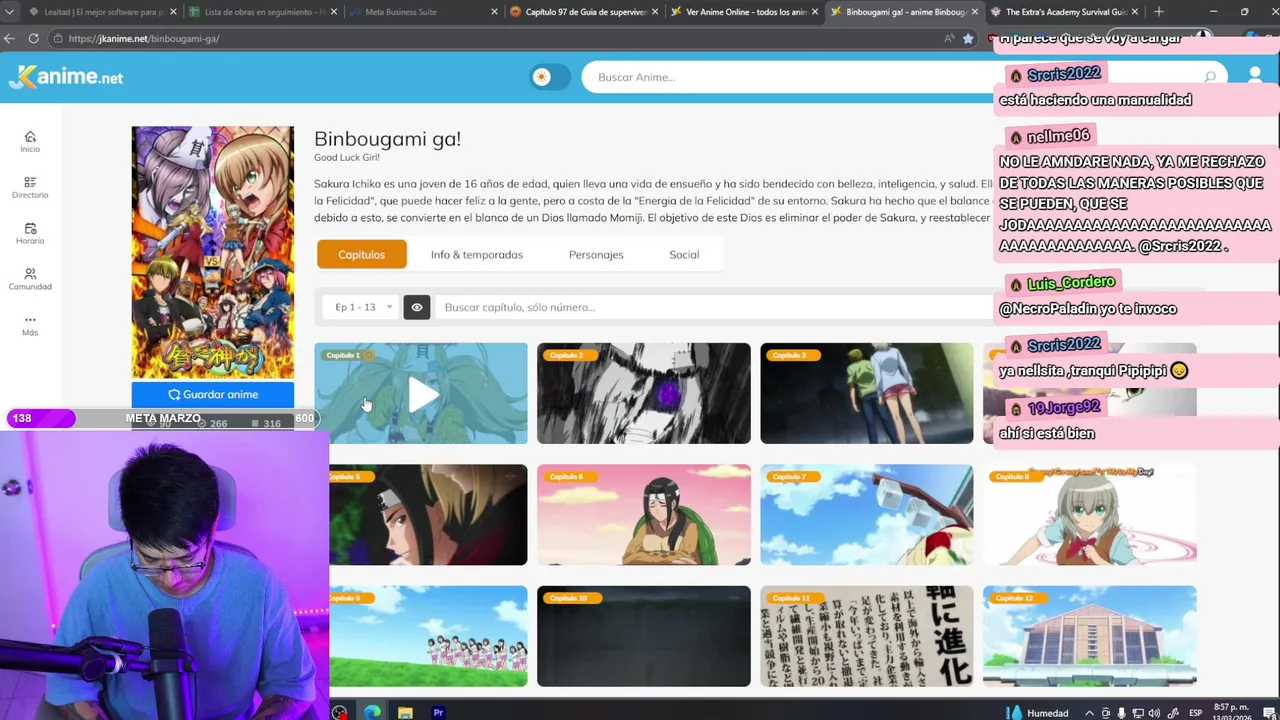Open the Directorio sidebar icon
Screen dimensions: 1280x720
(x=30, y=188)
